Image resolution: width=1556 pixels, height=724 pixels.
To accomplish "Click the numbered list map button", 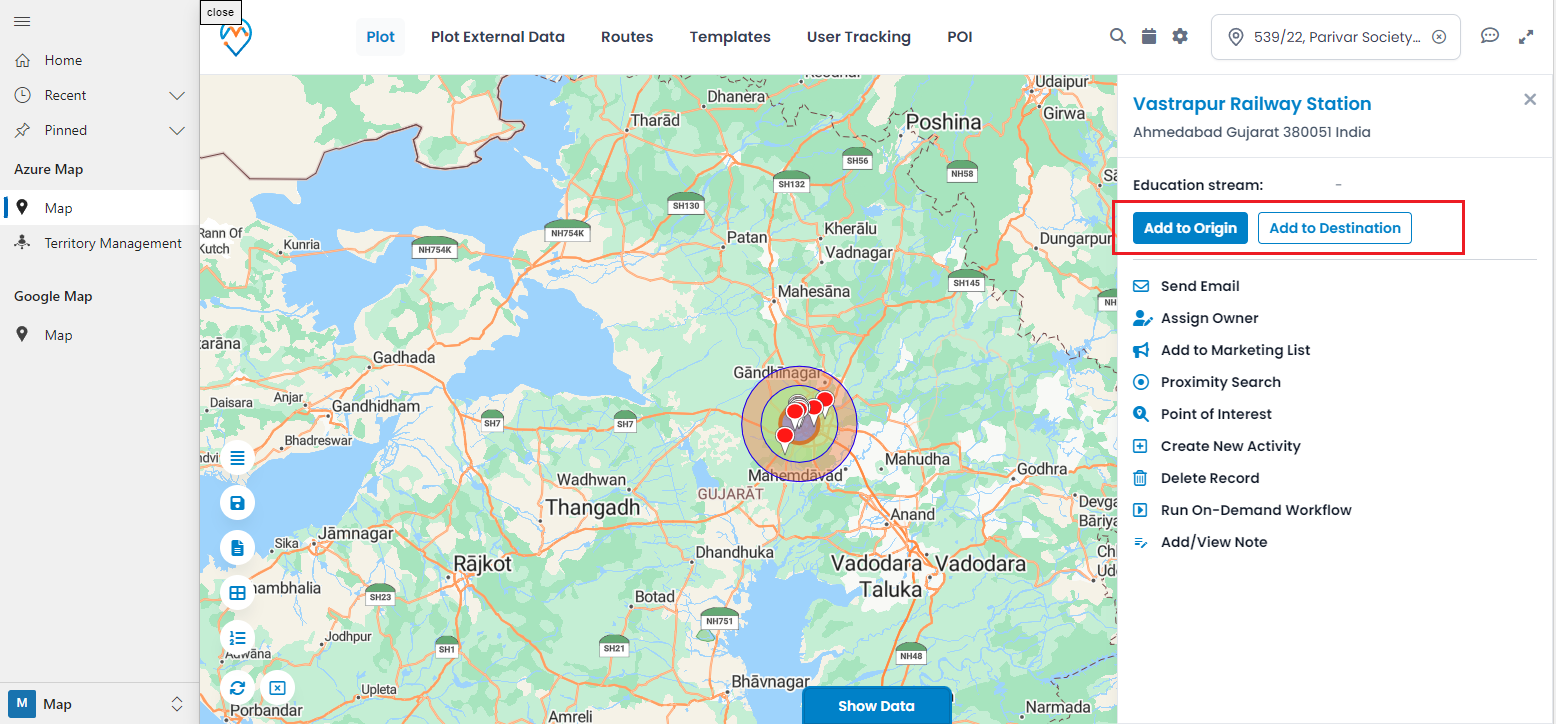I will pos(238,637).
